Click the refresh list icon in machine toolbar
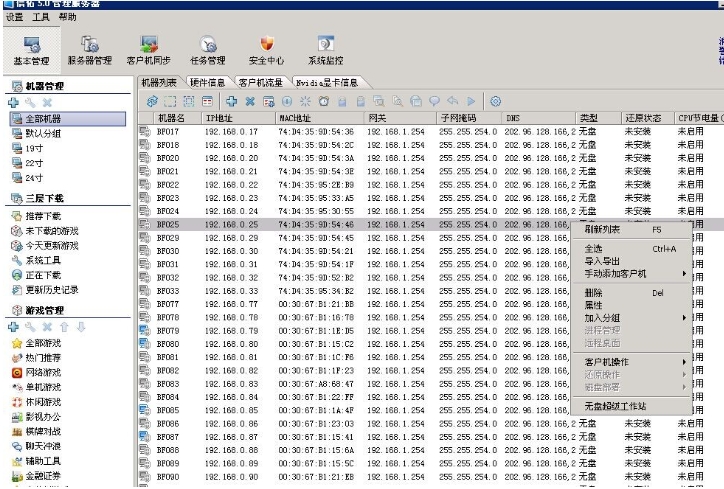Viewport: 724px width, 489px height. [152, 101]
